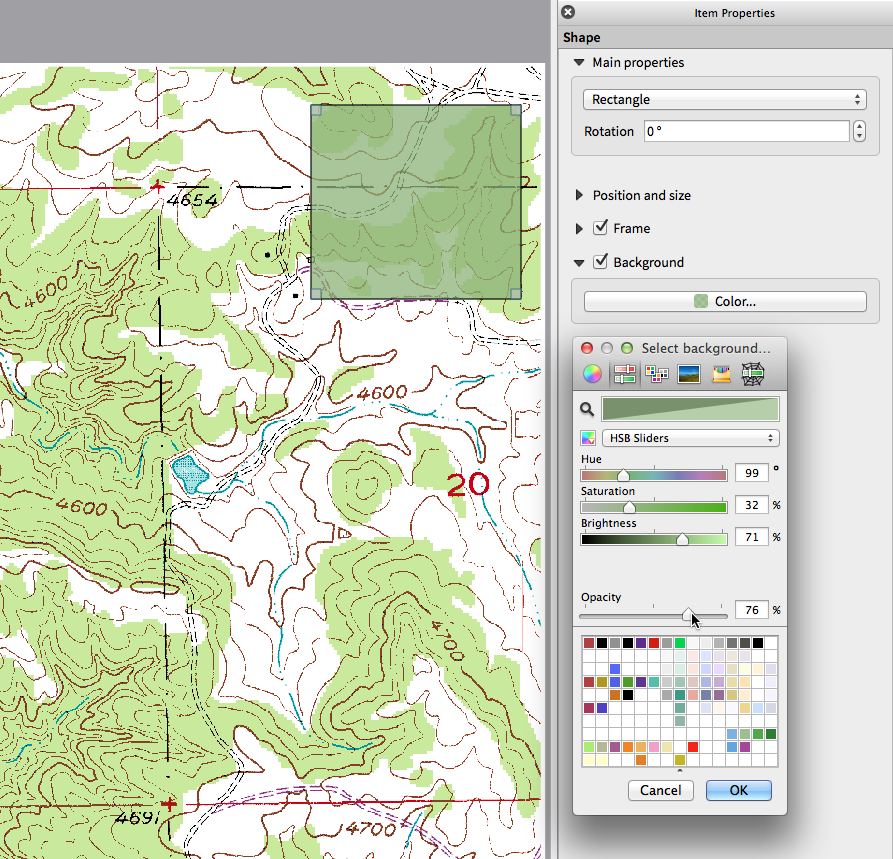The width and height of the screenshot is (893, 859).
Task: Switch to the Color Wheel picker
Action: (x=593, y=375)
